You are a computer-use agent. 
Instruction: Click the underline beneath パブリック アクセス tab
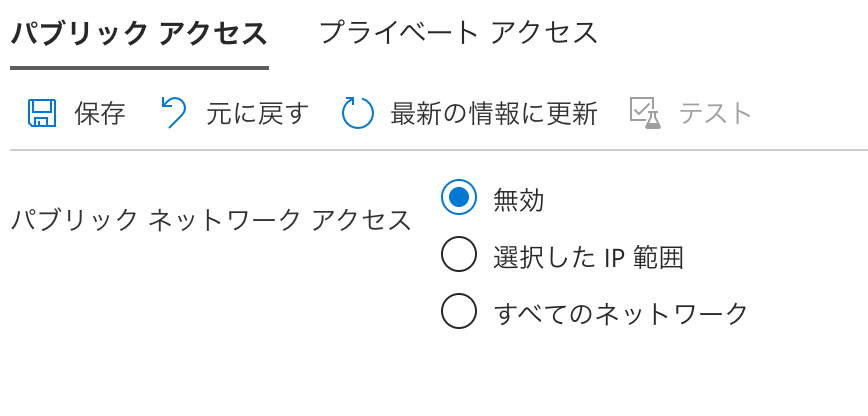(x=139, y=68)
